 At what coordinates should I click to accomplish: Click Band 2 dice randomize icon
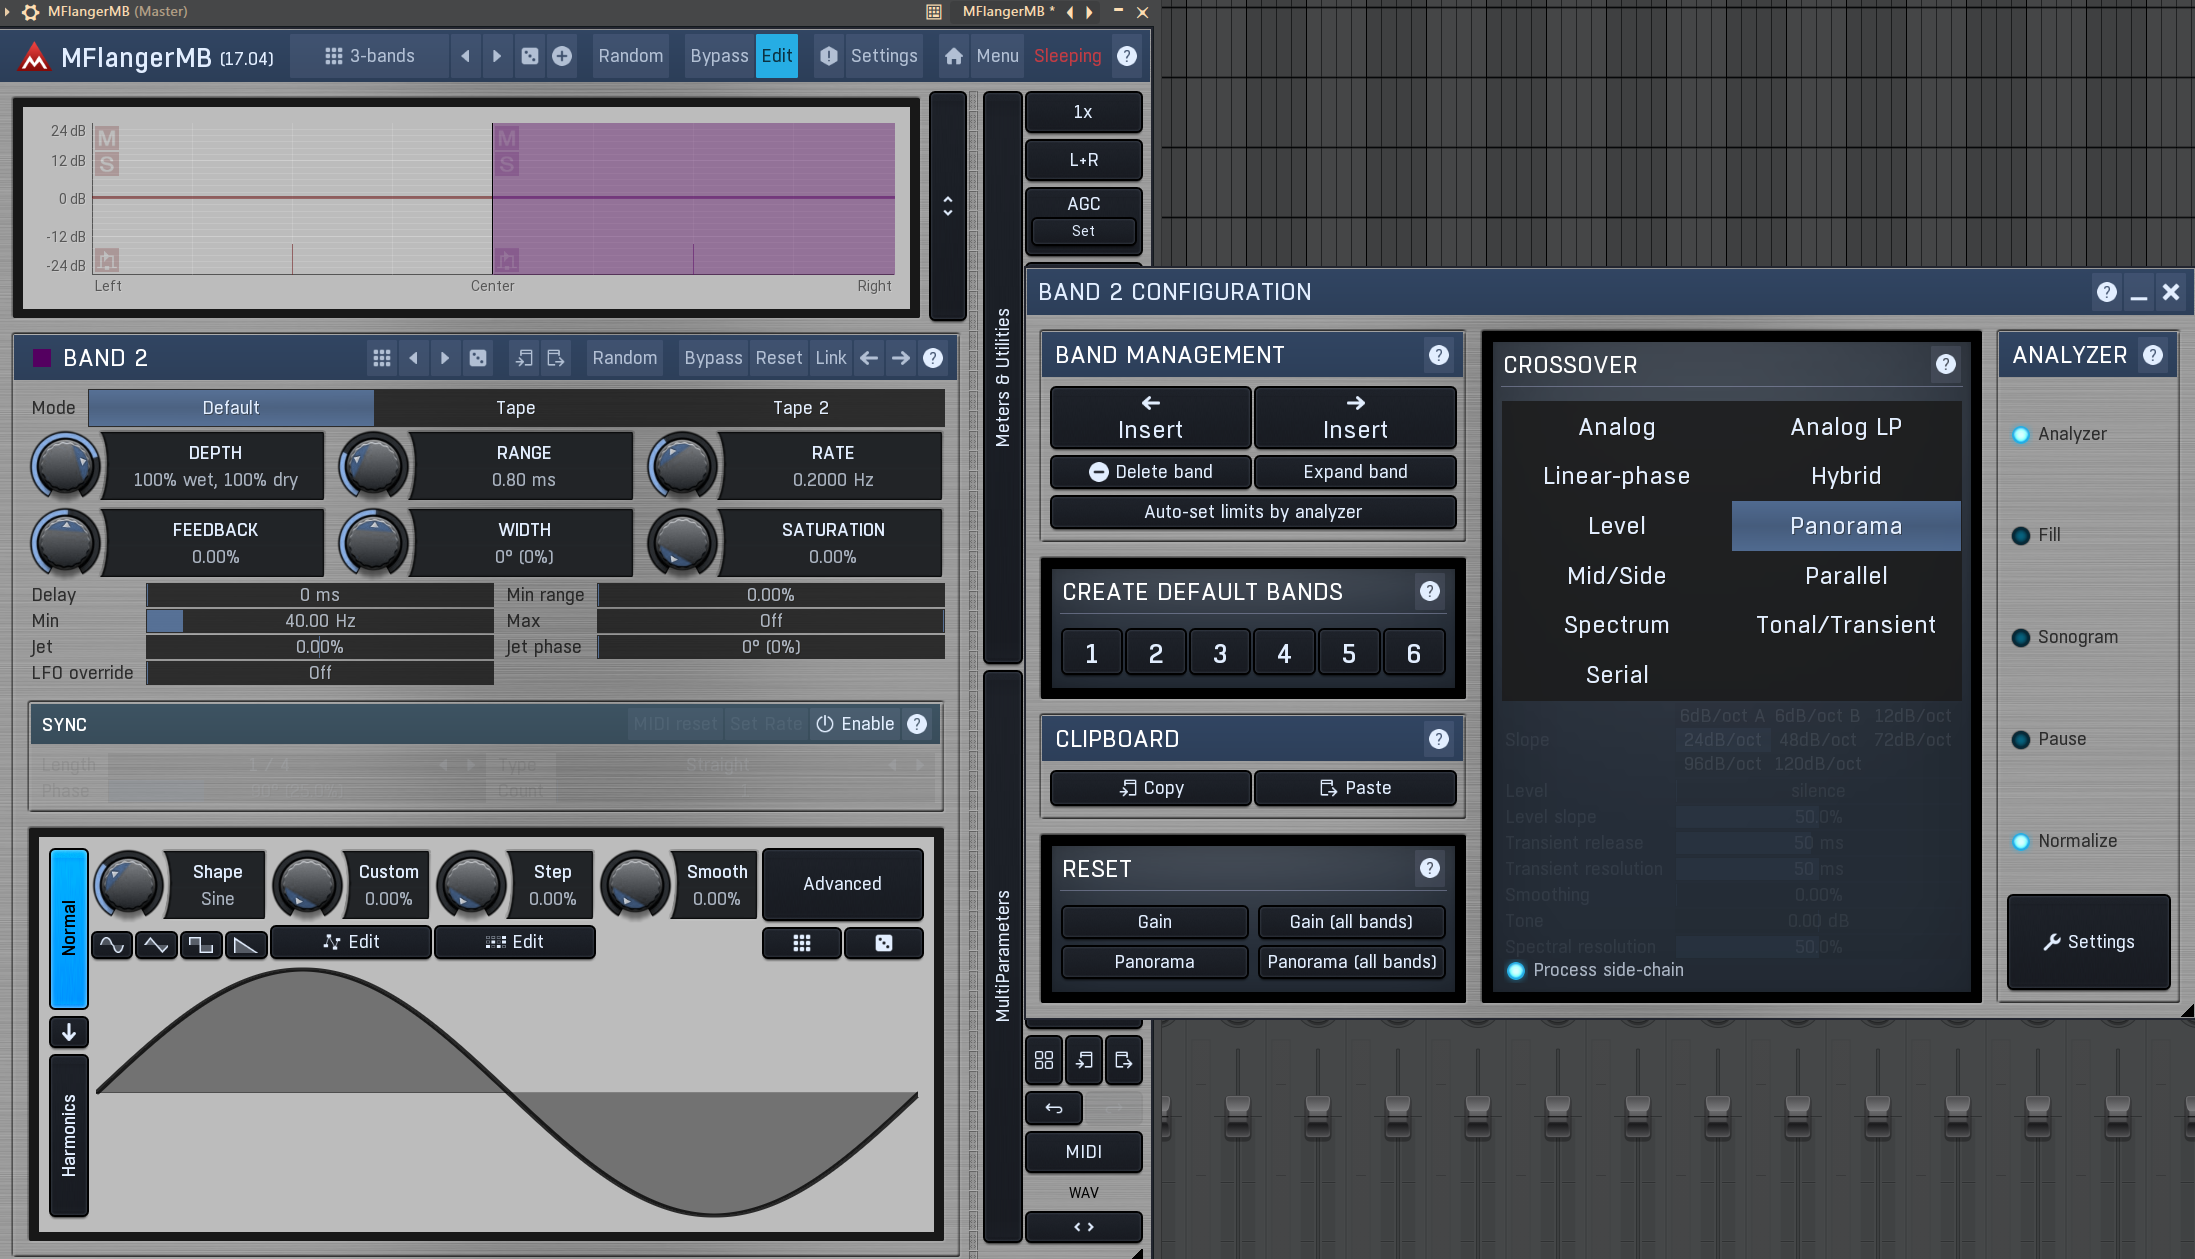pos(478,358)
